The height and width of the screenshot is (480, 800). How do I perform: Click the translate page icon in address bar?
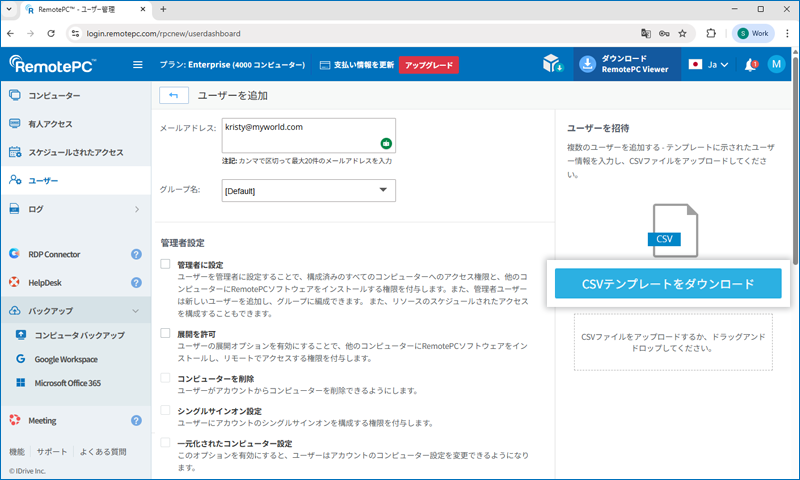tap(646, 34)
